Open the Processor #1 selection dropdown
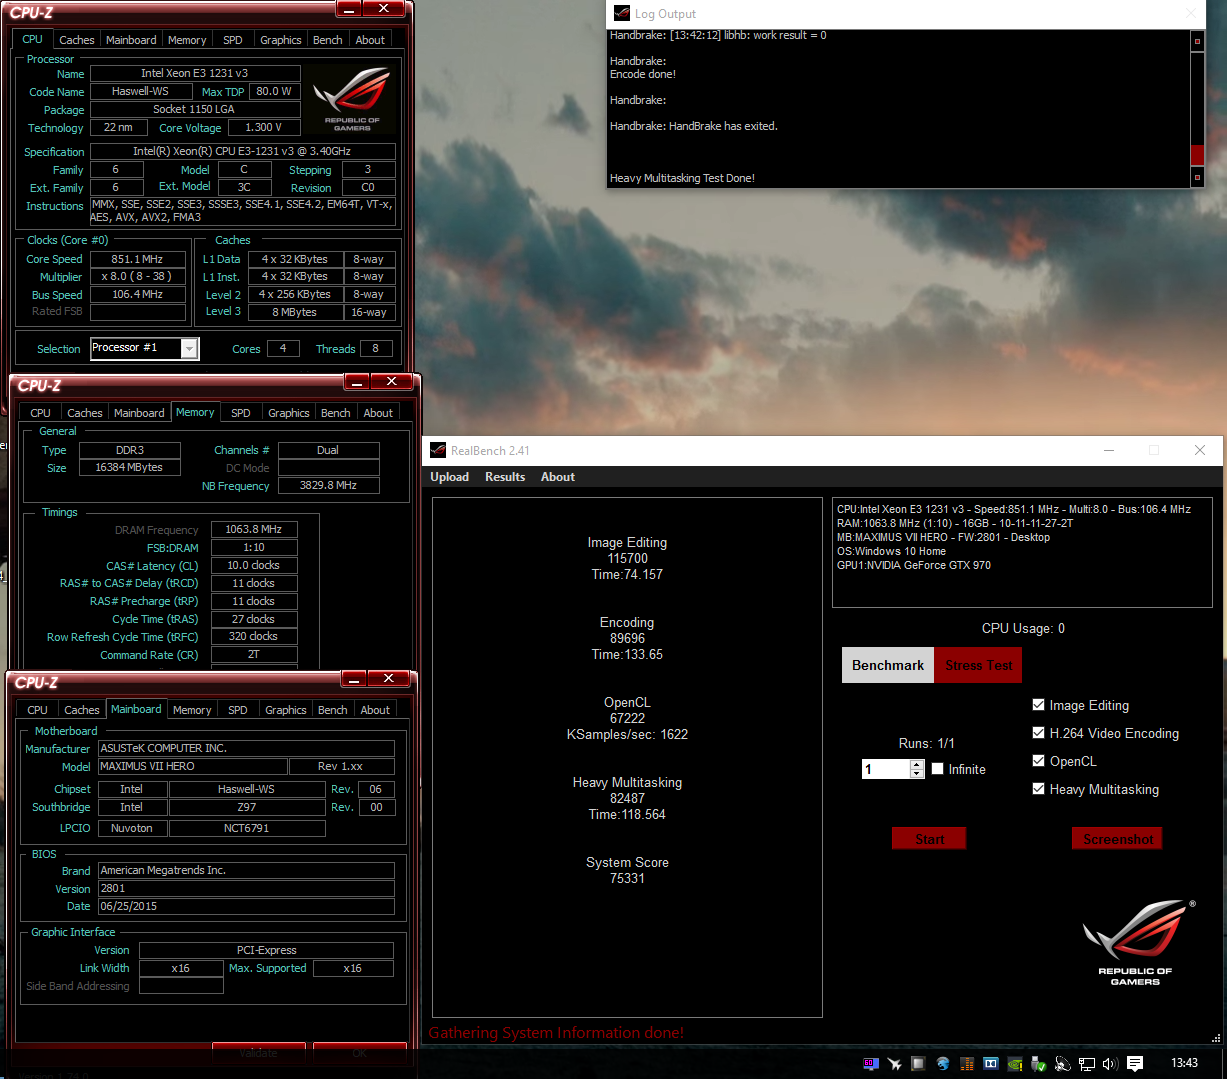Screen dimensions: 1227x1079 tap(189, 348)
